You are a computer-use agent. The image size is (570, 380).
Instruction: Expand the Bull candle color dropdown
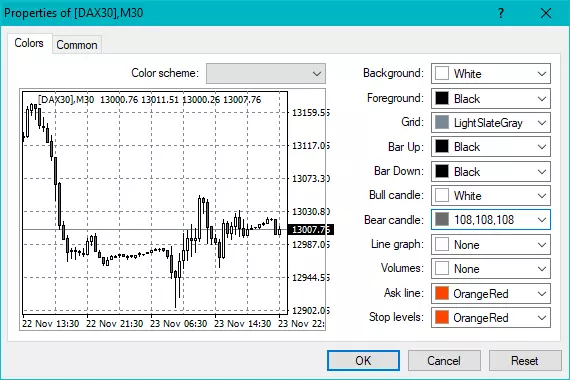tap(491, 196)
